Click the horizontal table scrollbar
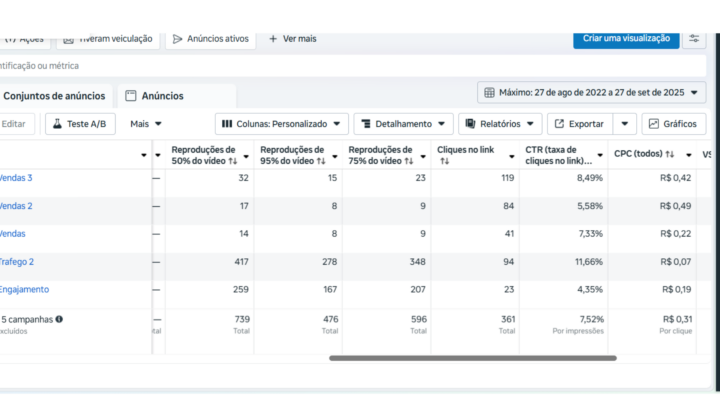Image resolution: width=720 pixels, height=405 pixels. point(472,357)
